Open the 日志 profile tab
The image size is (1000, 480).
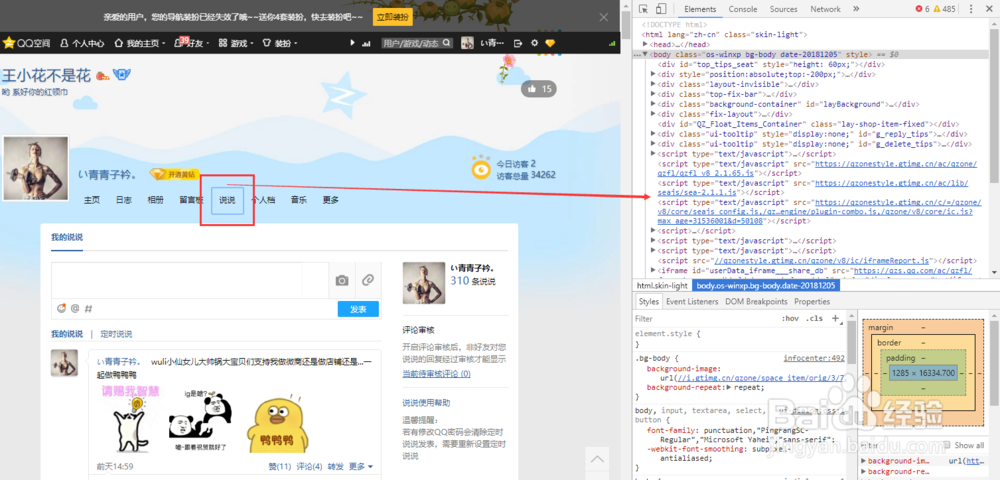[124, 200]
